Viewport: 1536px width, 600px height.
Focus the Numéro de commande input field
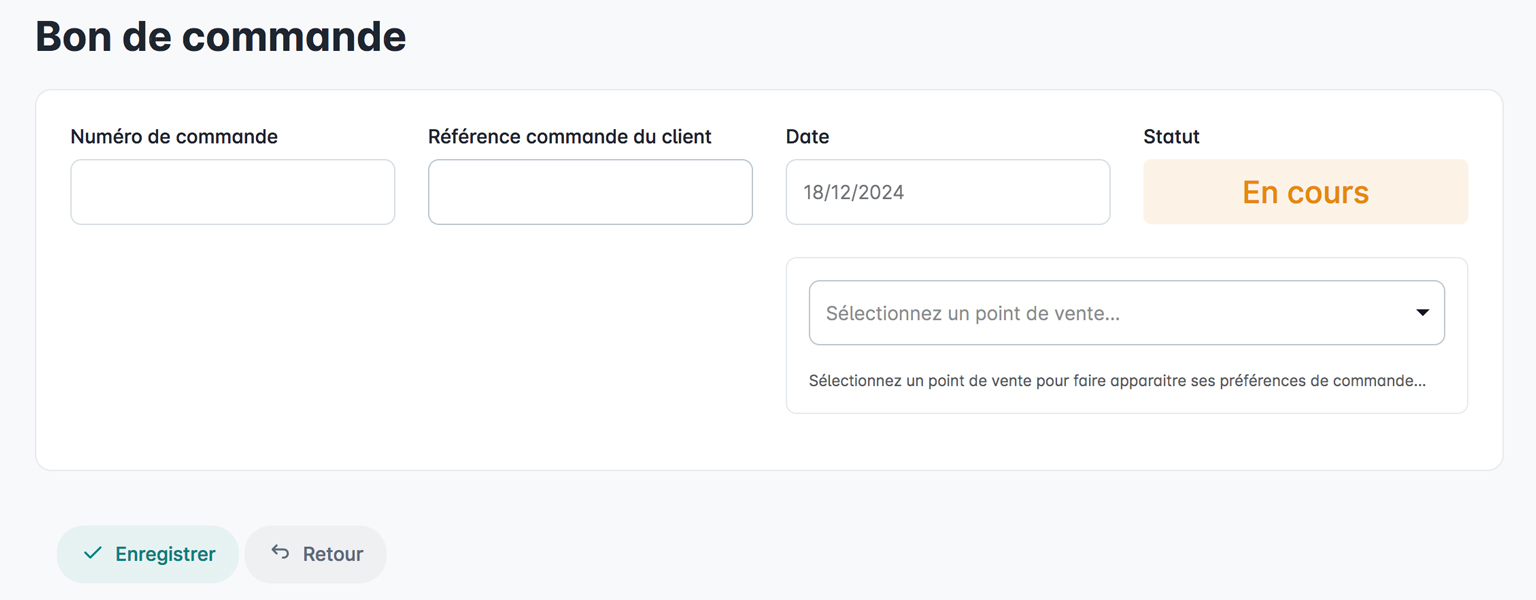coord(232,192)
